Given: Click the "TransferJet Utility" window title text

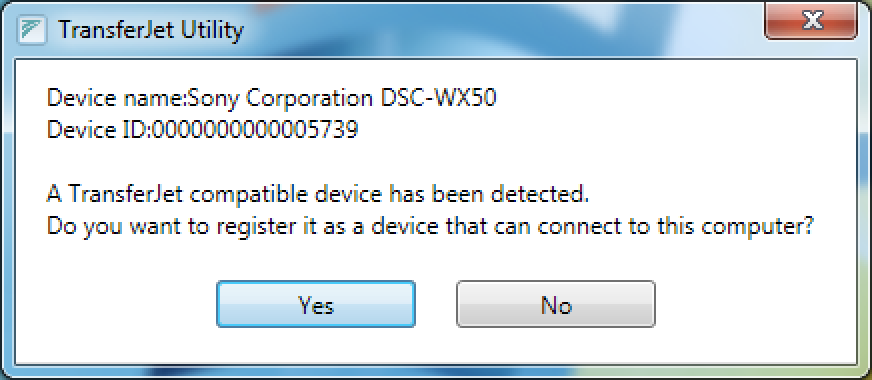Looking at the screenshot, I should pyautogui.click(x=150, y=30).
